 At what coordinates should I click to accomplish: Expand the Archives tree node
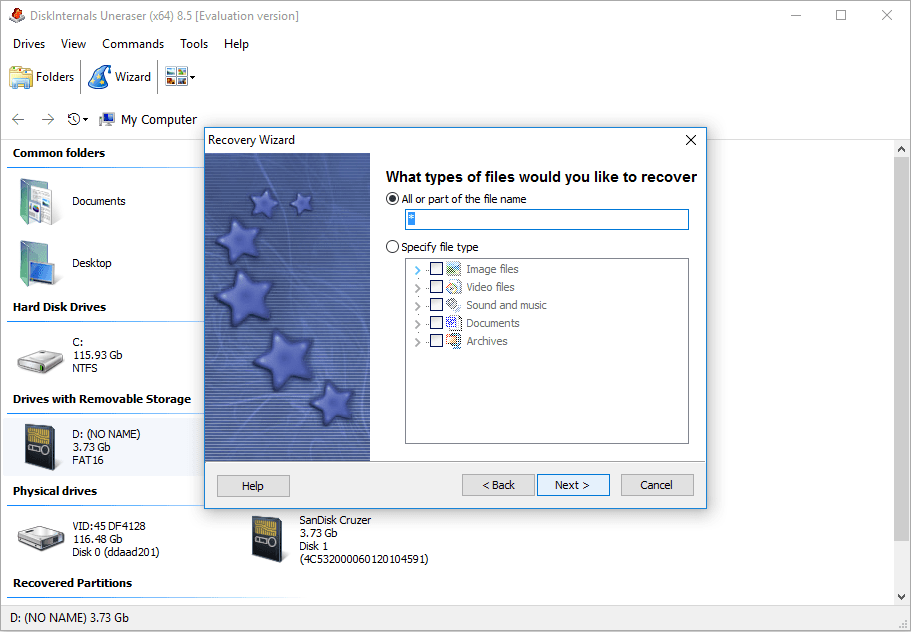(x=417, y=342)
